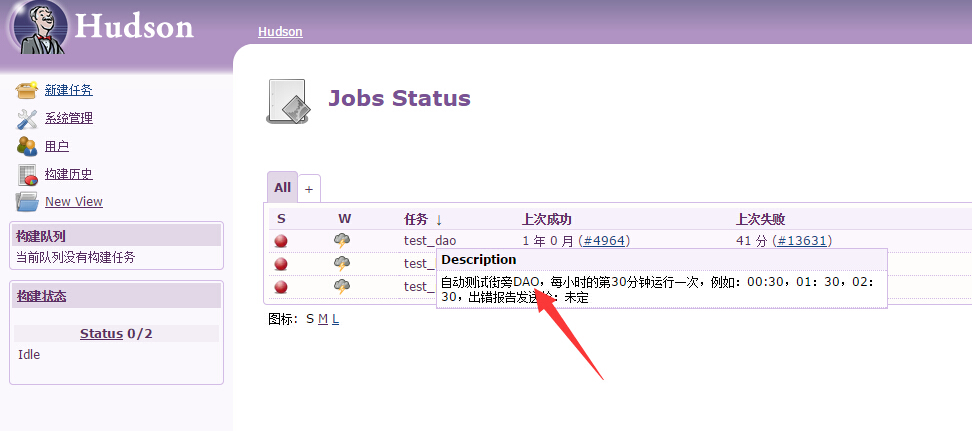This screenshot has width=972, height=431.
Task: Click the Hudson breadcrumb link
Action: [x=280, y=32]
